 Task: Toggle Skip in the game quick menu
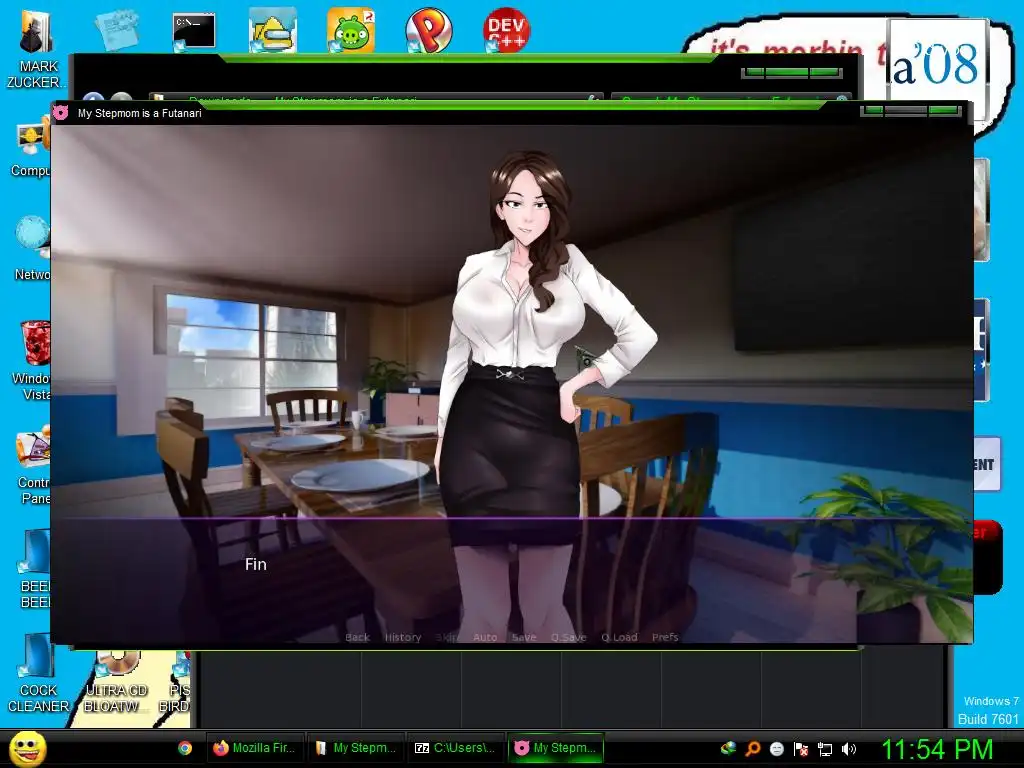(447, 637)
